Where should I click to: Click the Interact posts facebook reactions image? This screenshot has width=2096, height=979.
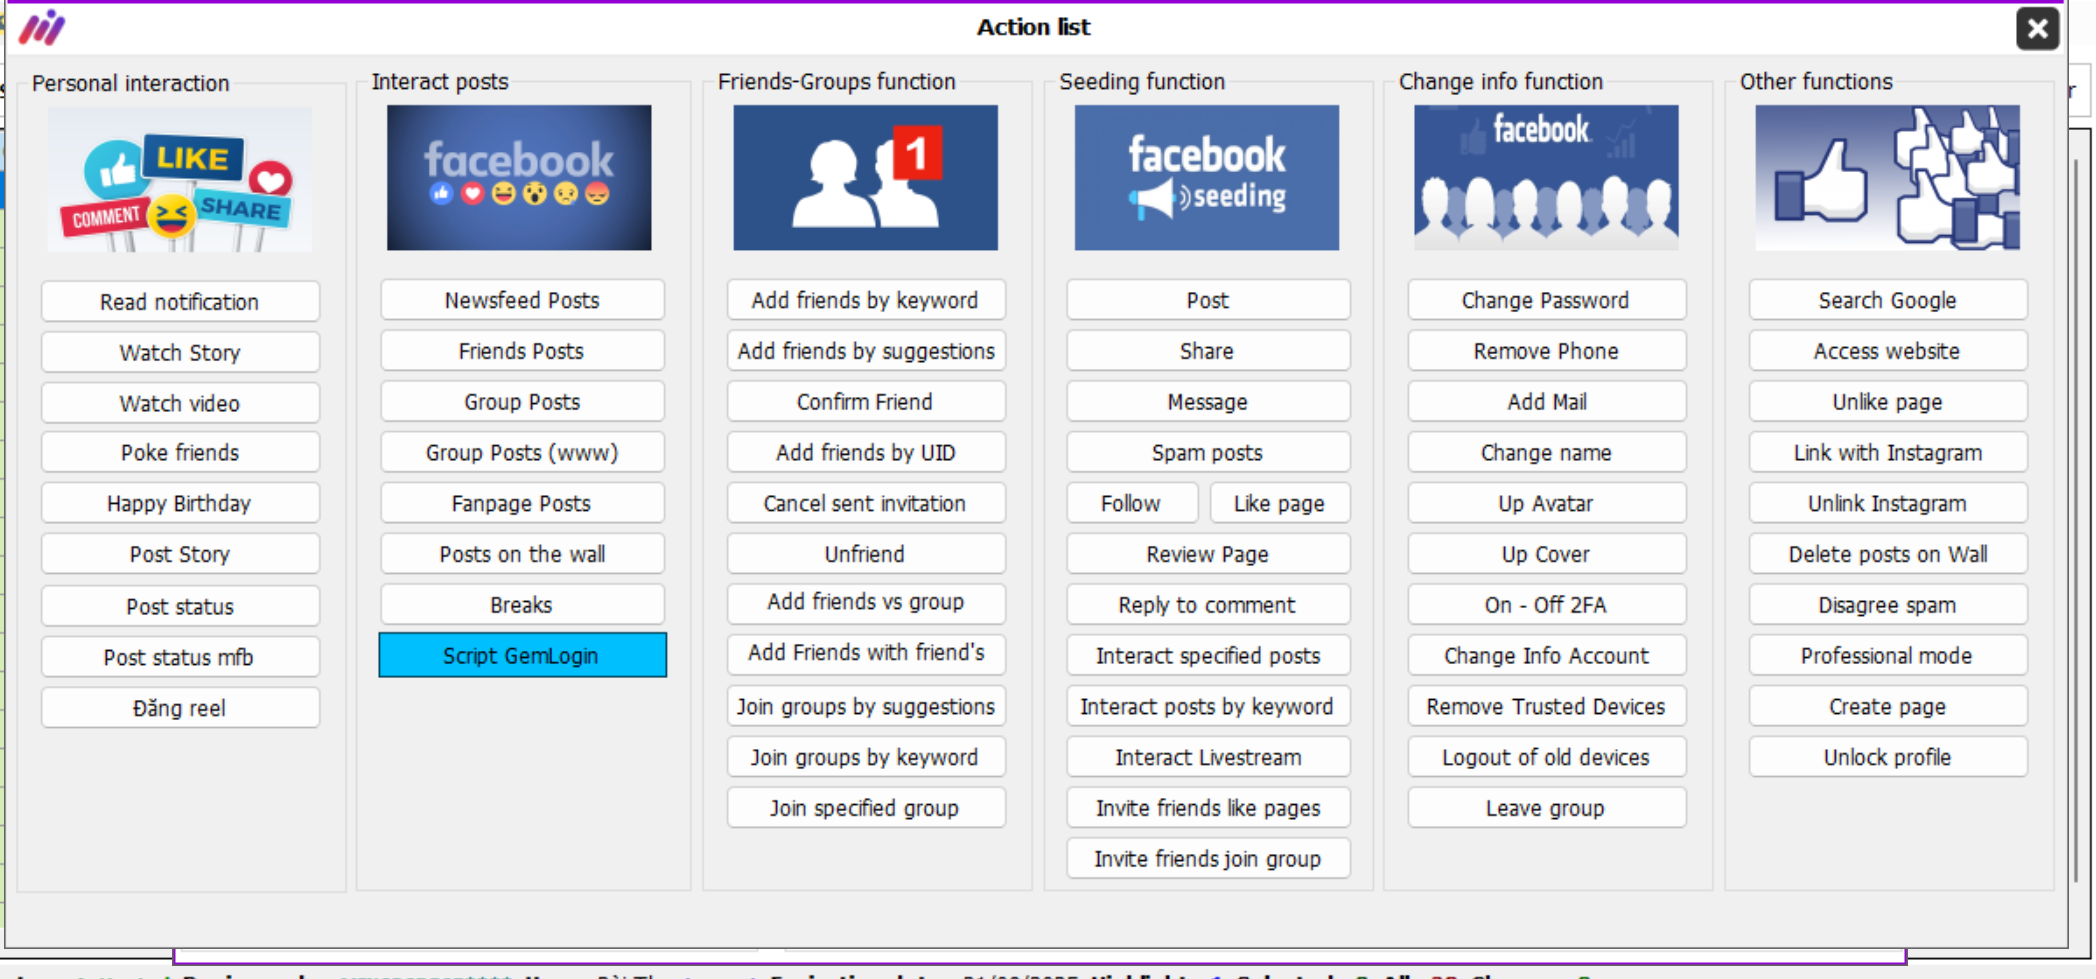[x=519, y=178]
